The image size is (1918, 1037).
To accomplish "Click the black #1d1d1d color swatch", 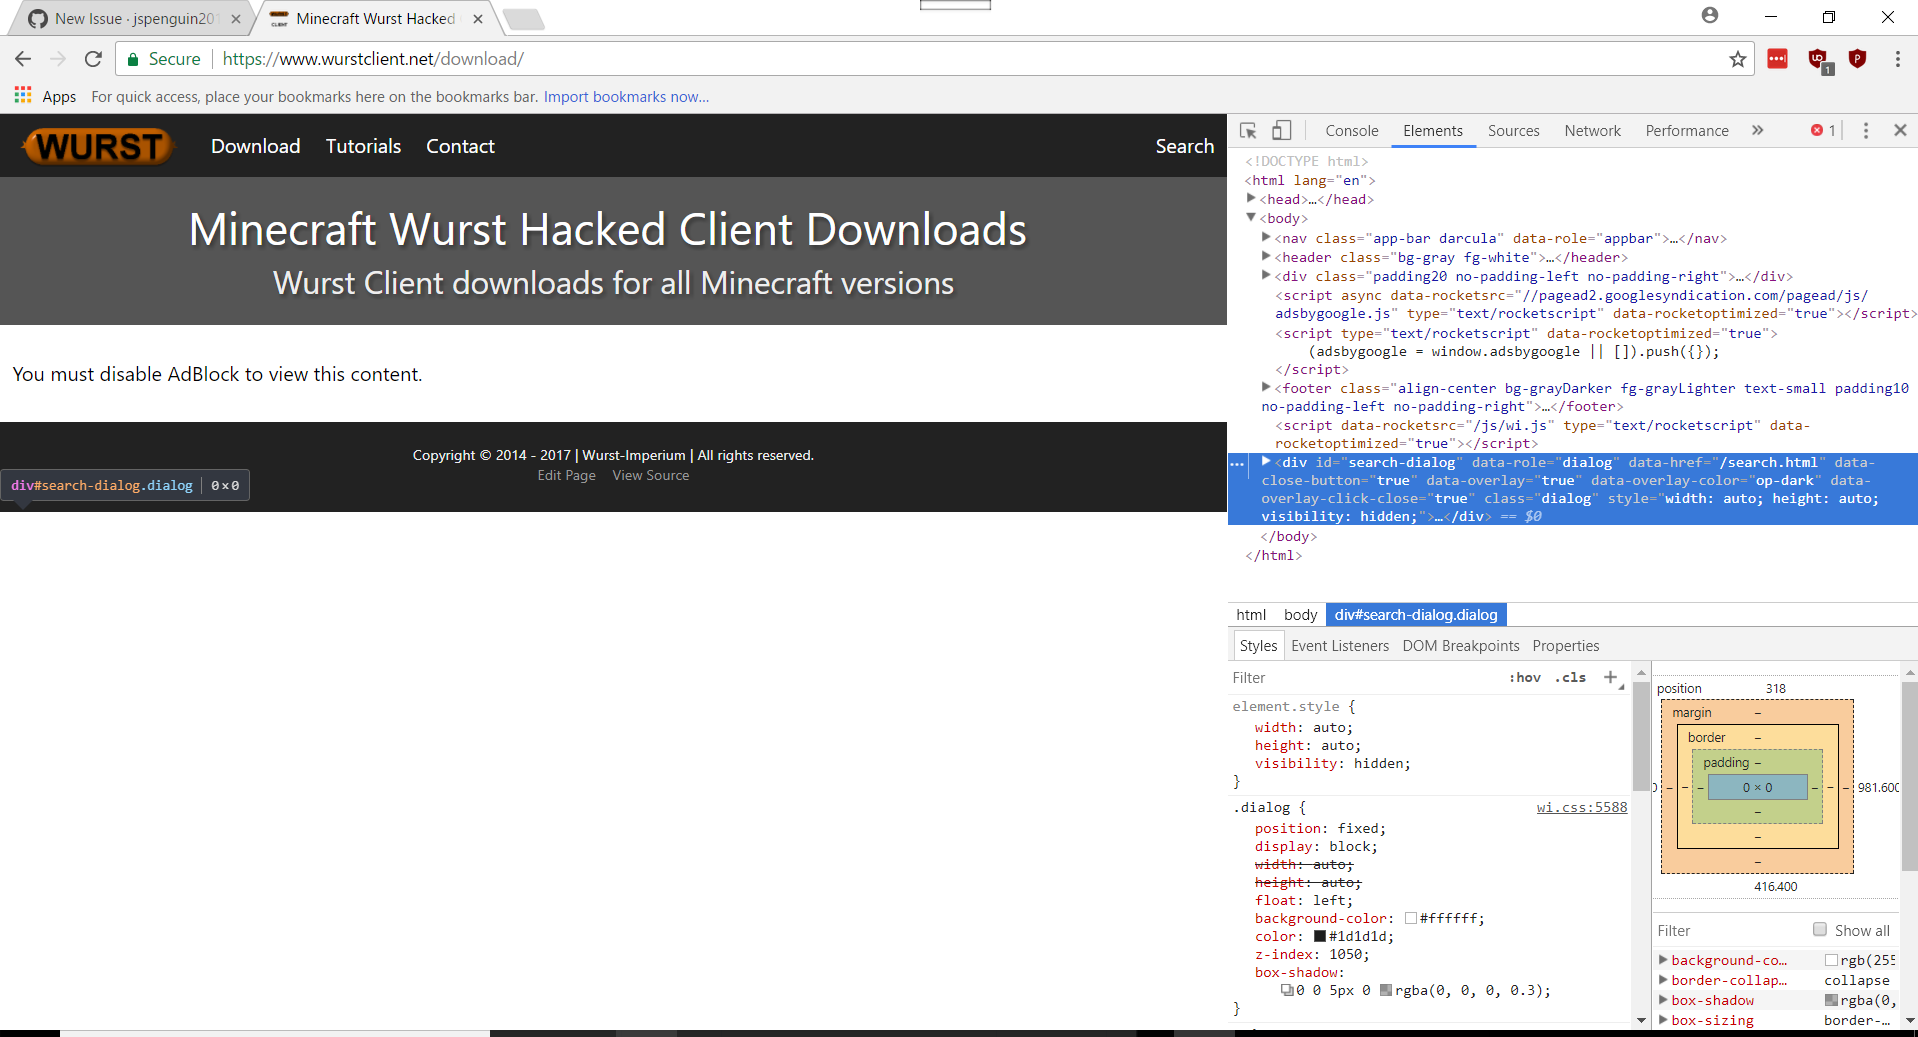I will click(x=1320, y=936).
